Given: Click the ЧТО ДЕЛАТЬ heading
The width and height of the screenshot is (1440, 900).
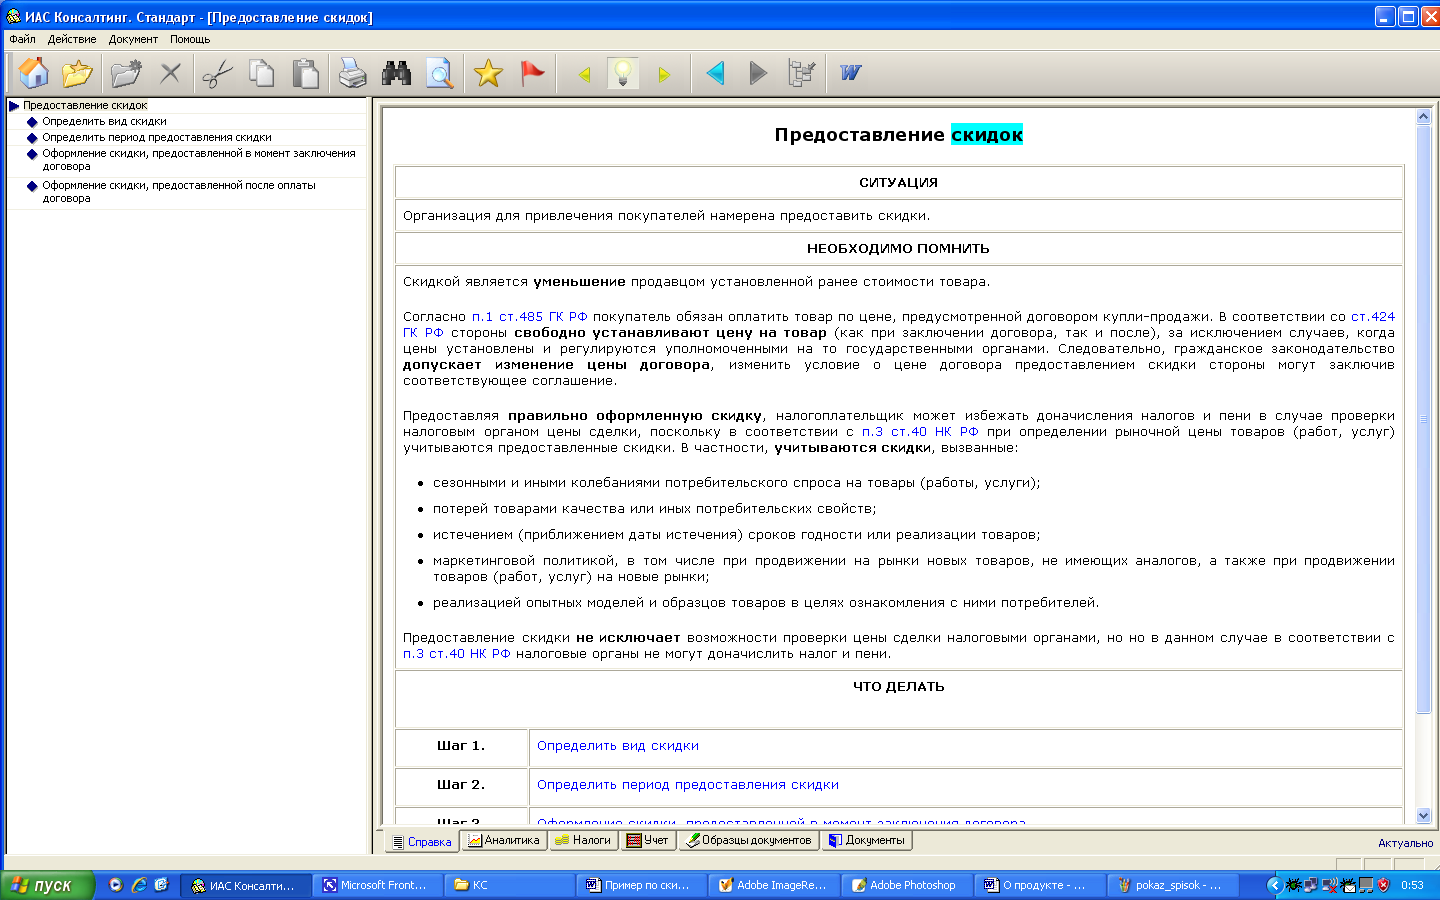Looking at the screenshot, I should [898, 686].
